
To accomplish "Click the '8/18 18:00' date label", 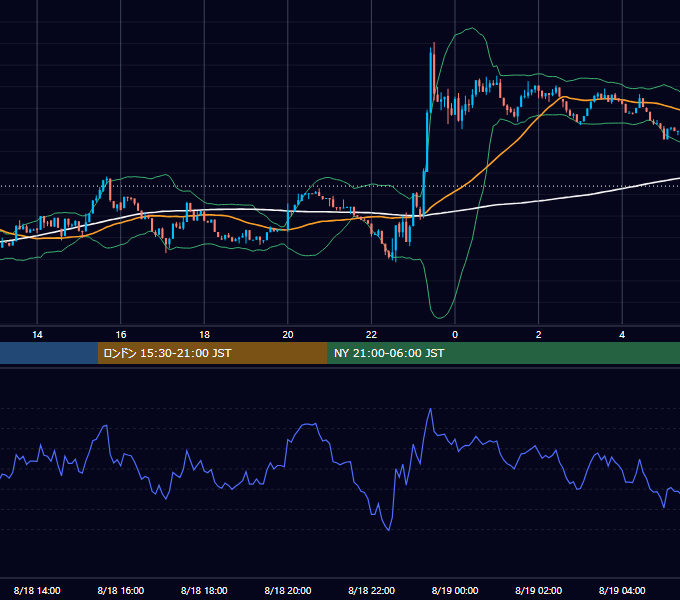I will pyautogui.click(x=204, y=590).
